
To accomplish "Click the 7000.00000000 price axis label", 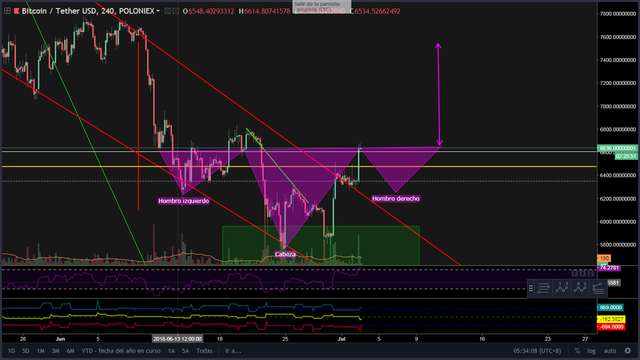I will click(617, 107).
